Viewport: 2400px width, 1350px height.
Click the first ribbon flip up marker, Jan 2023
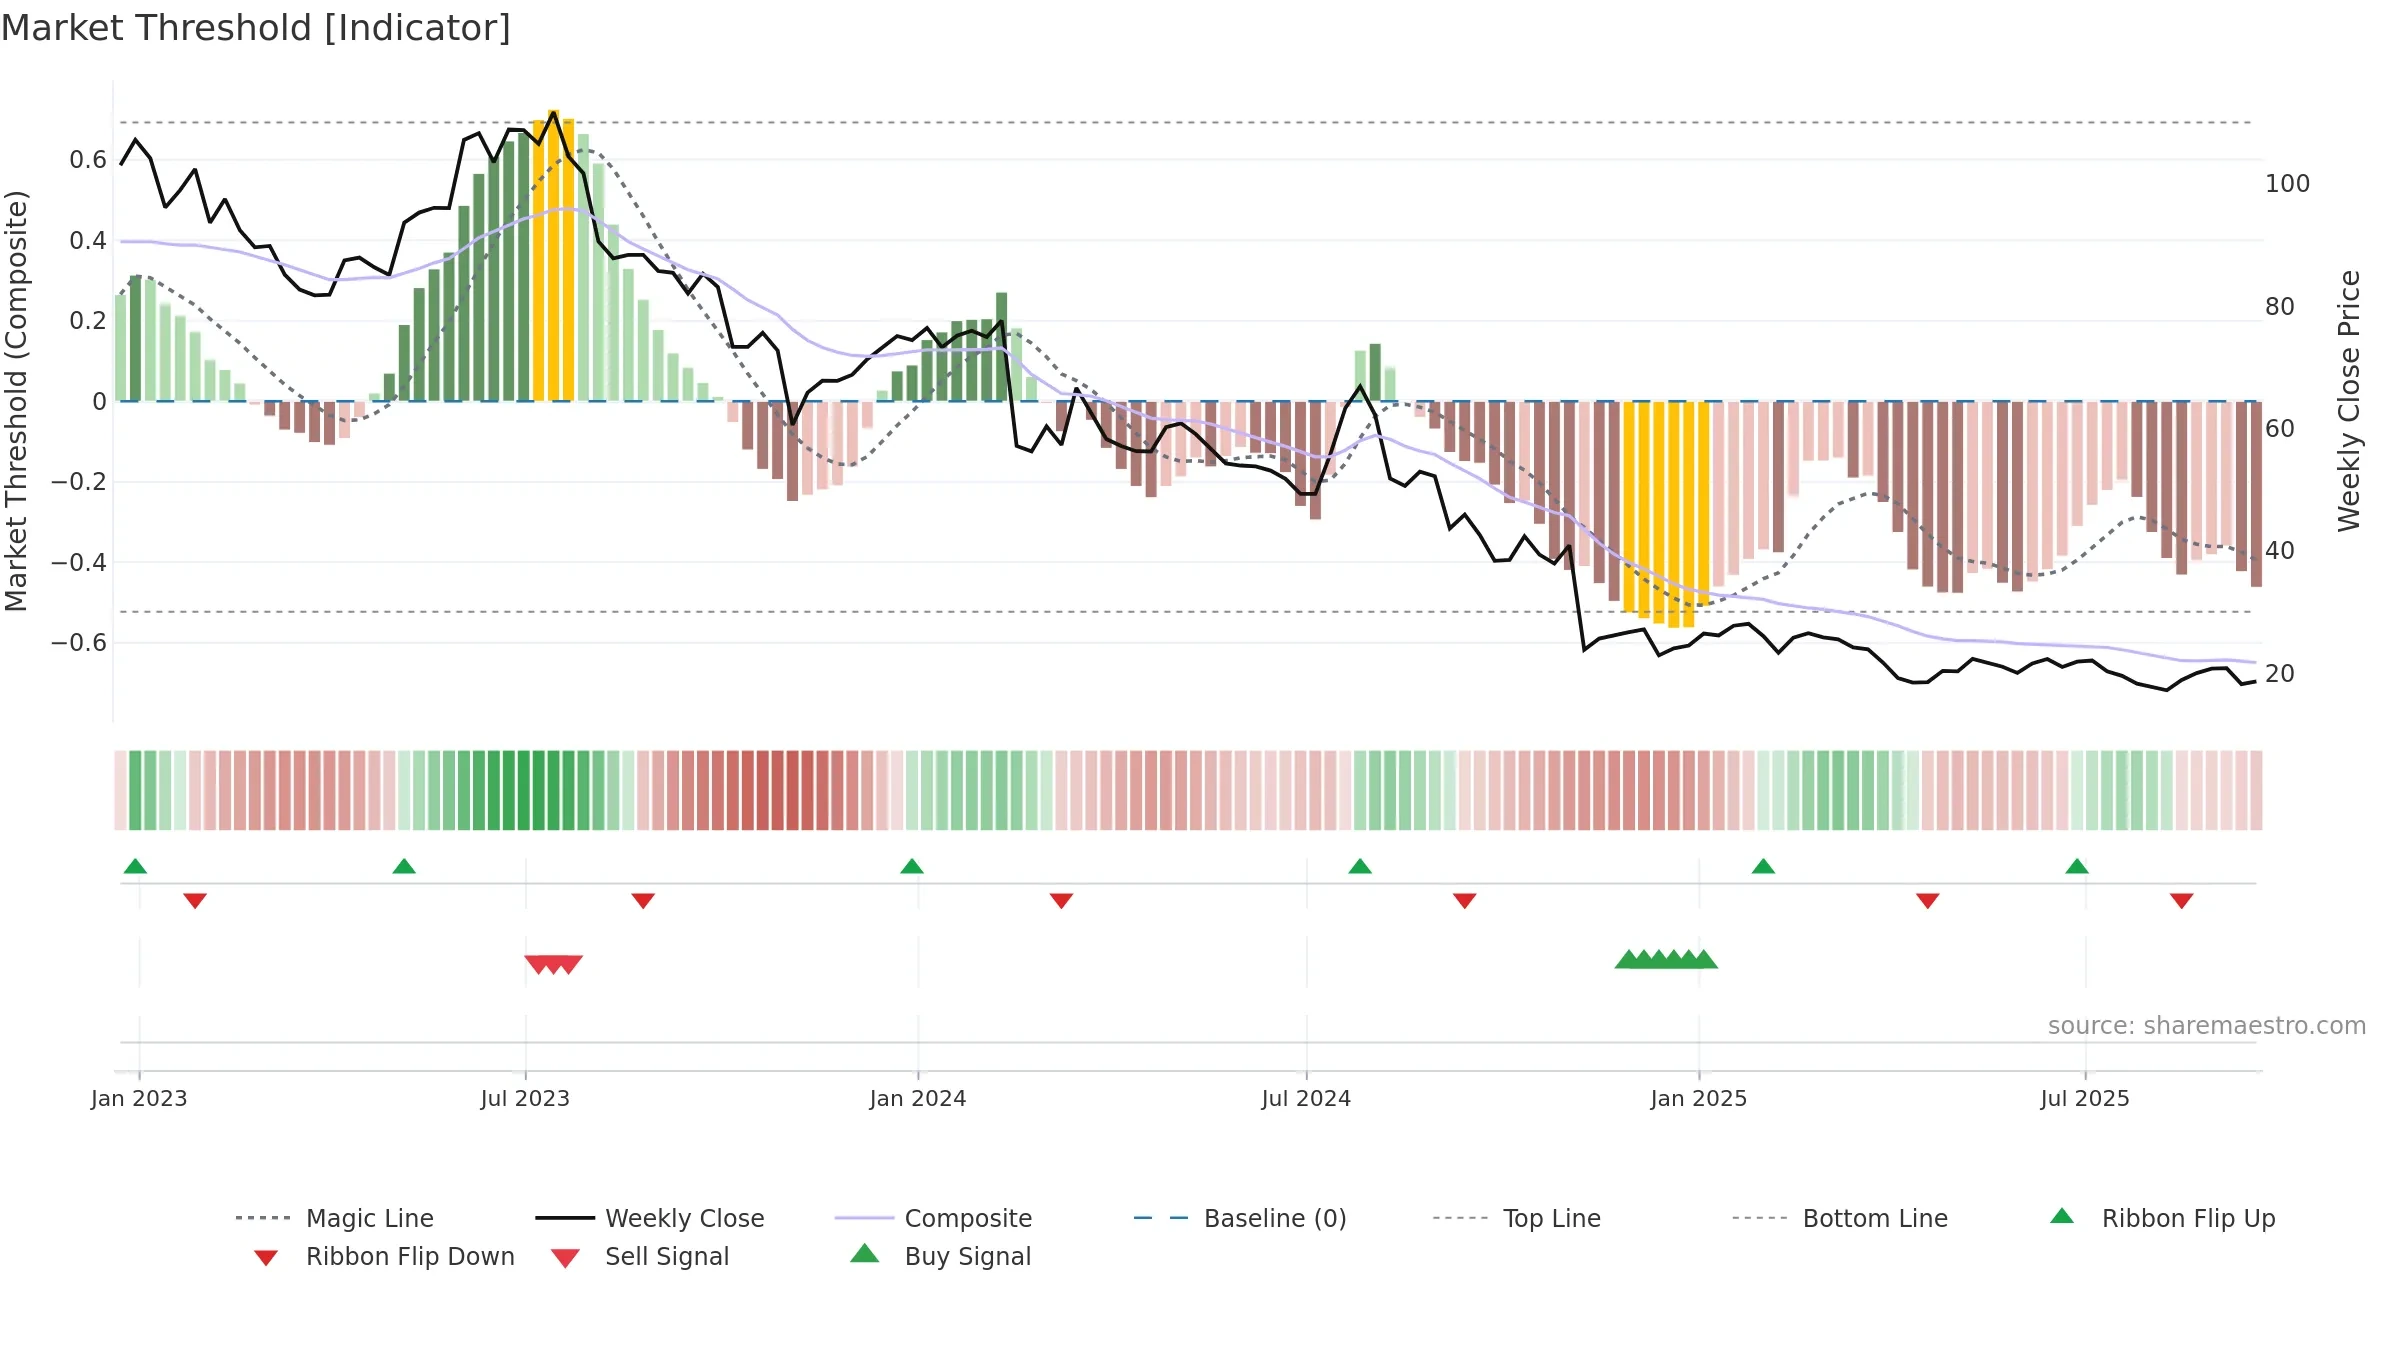135,866
